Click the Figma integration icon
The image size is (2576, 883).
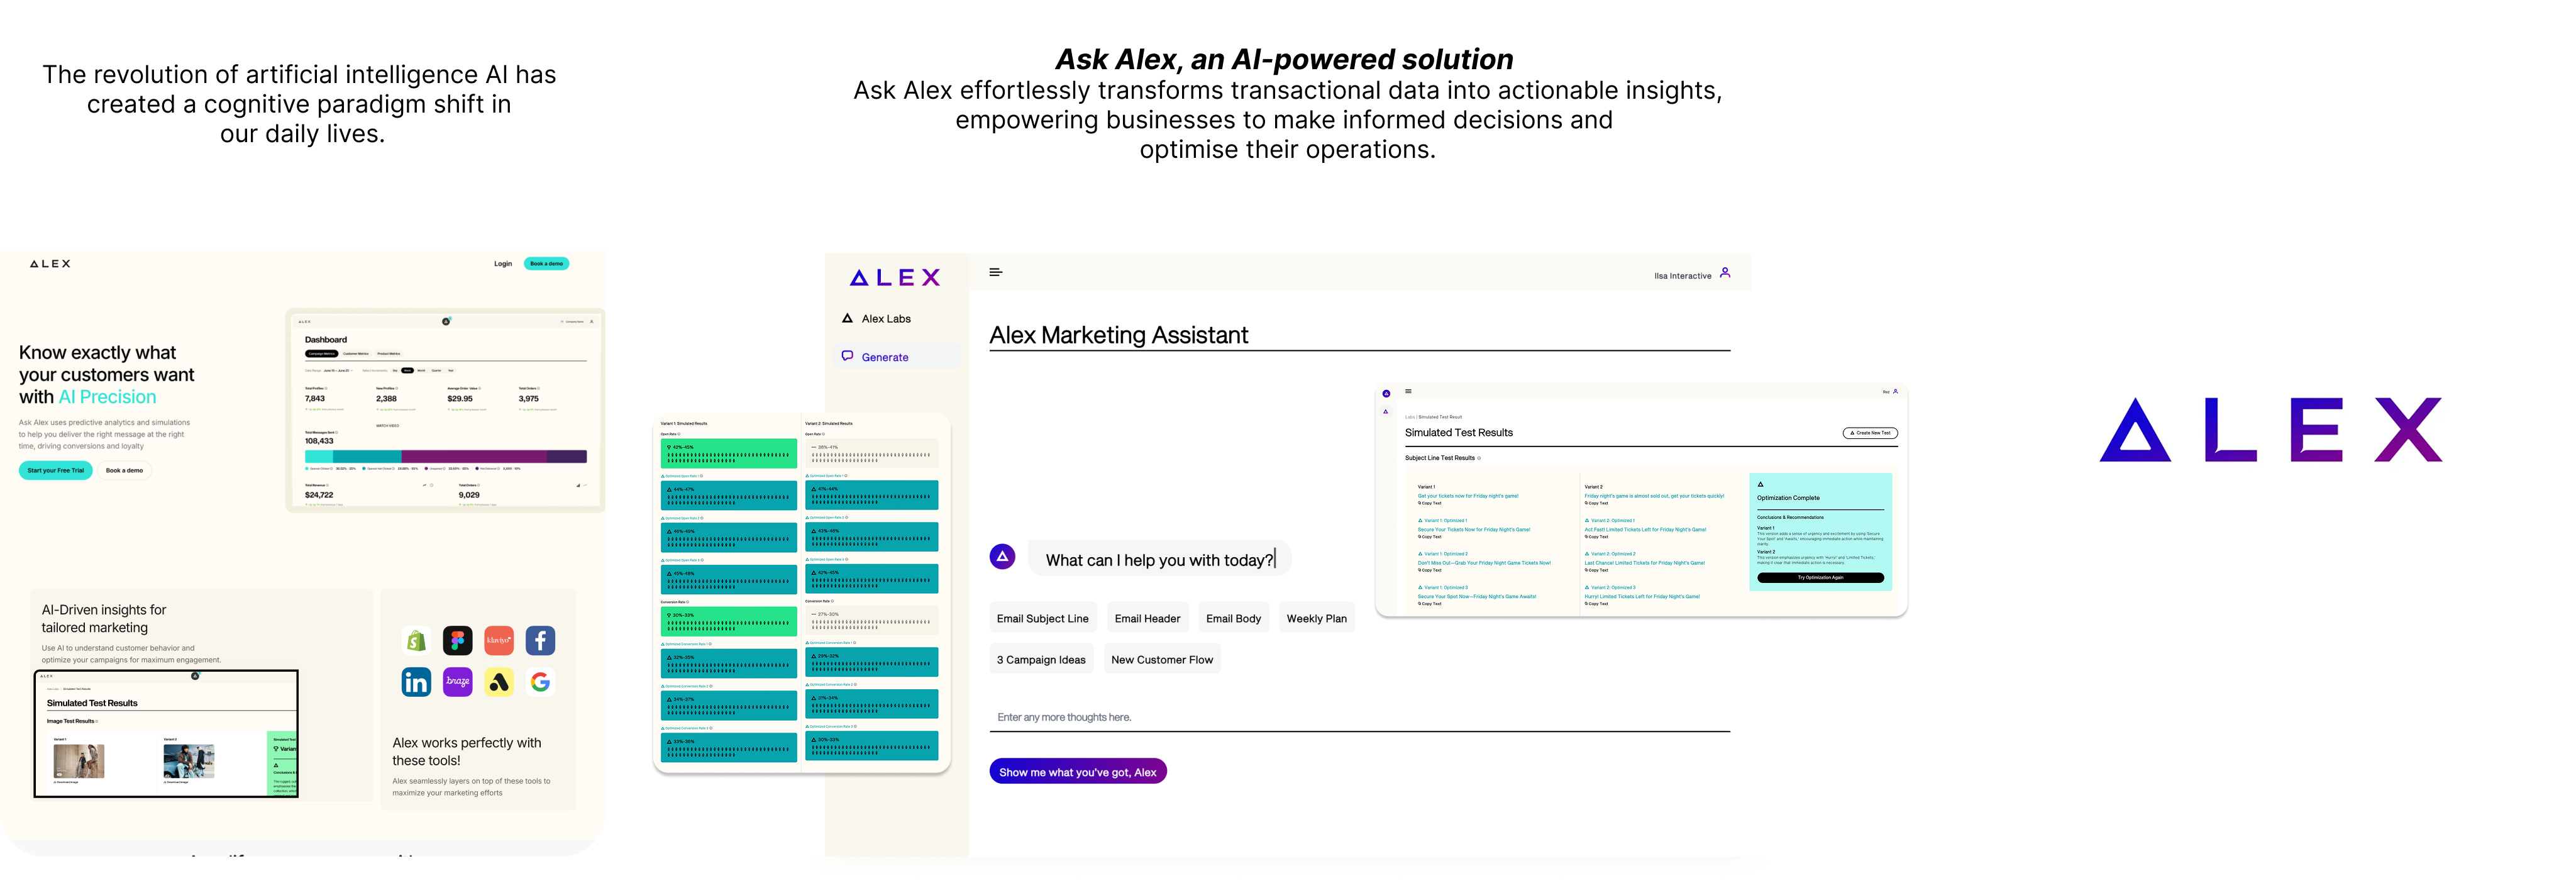click(458, 641)
